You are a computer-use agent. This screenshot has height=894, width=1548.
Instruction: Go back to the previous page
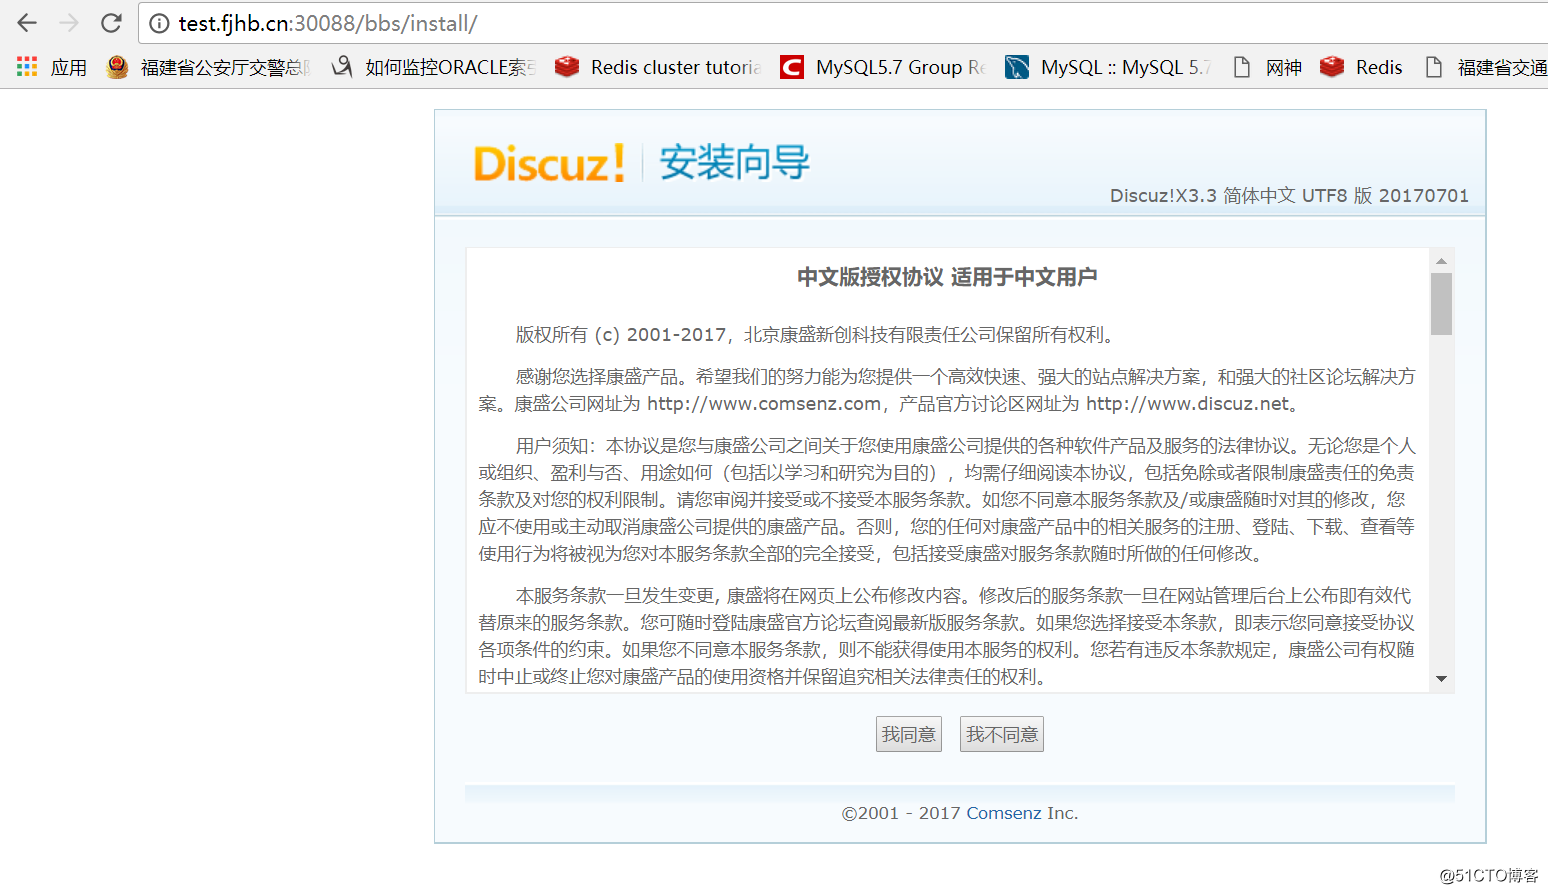click(27, 22)
